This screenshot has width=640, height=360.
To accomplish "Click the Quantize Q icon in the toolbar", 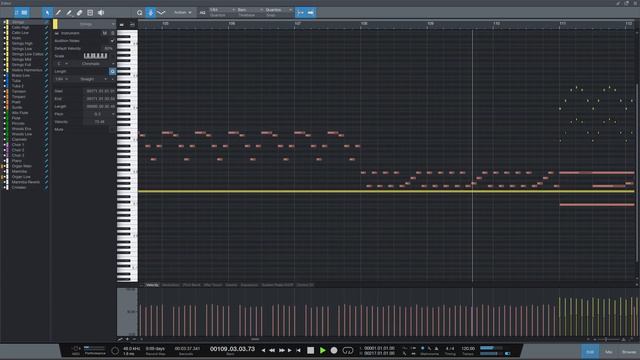I will [x=140, y=13].
